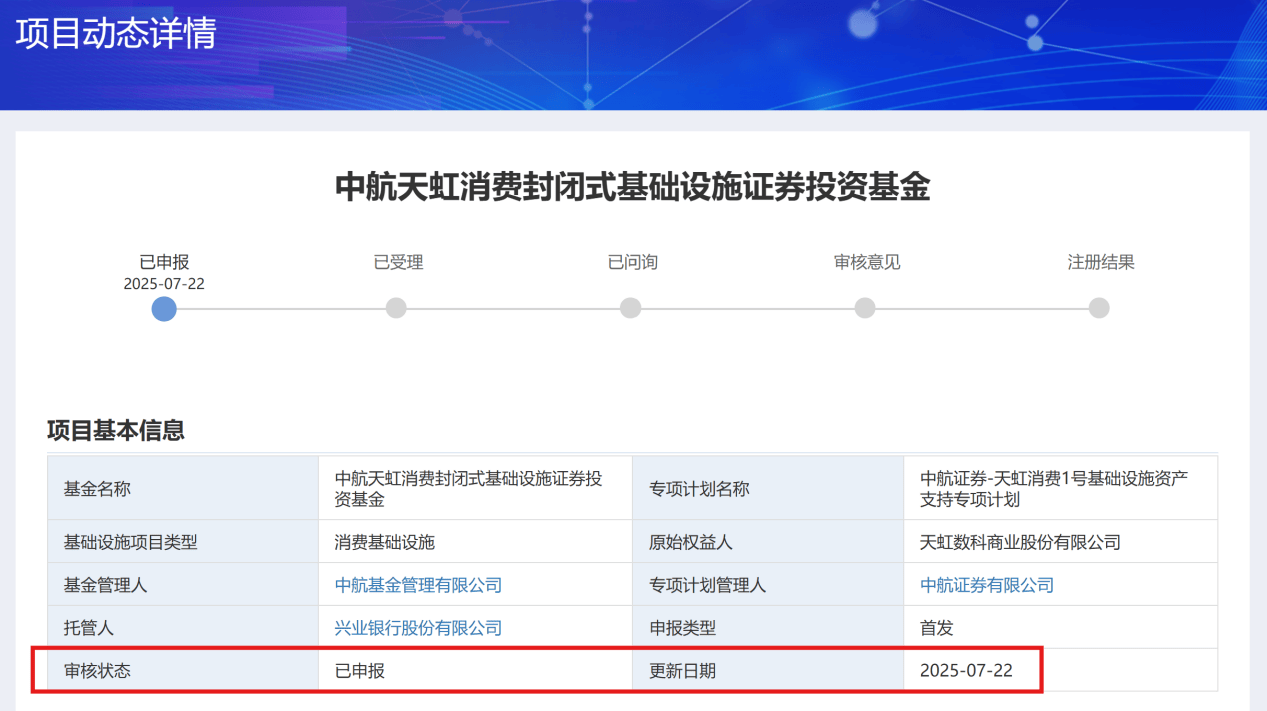
Task: Click the 注册结果 step label
Action: click(1101, 262)
